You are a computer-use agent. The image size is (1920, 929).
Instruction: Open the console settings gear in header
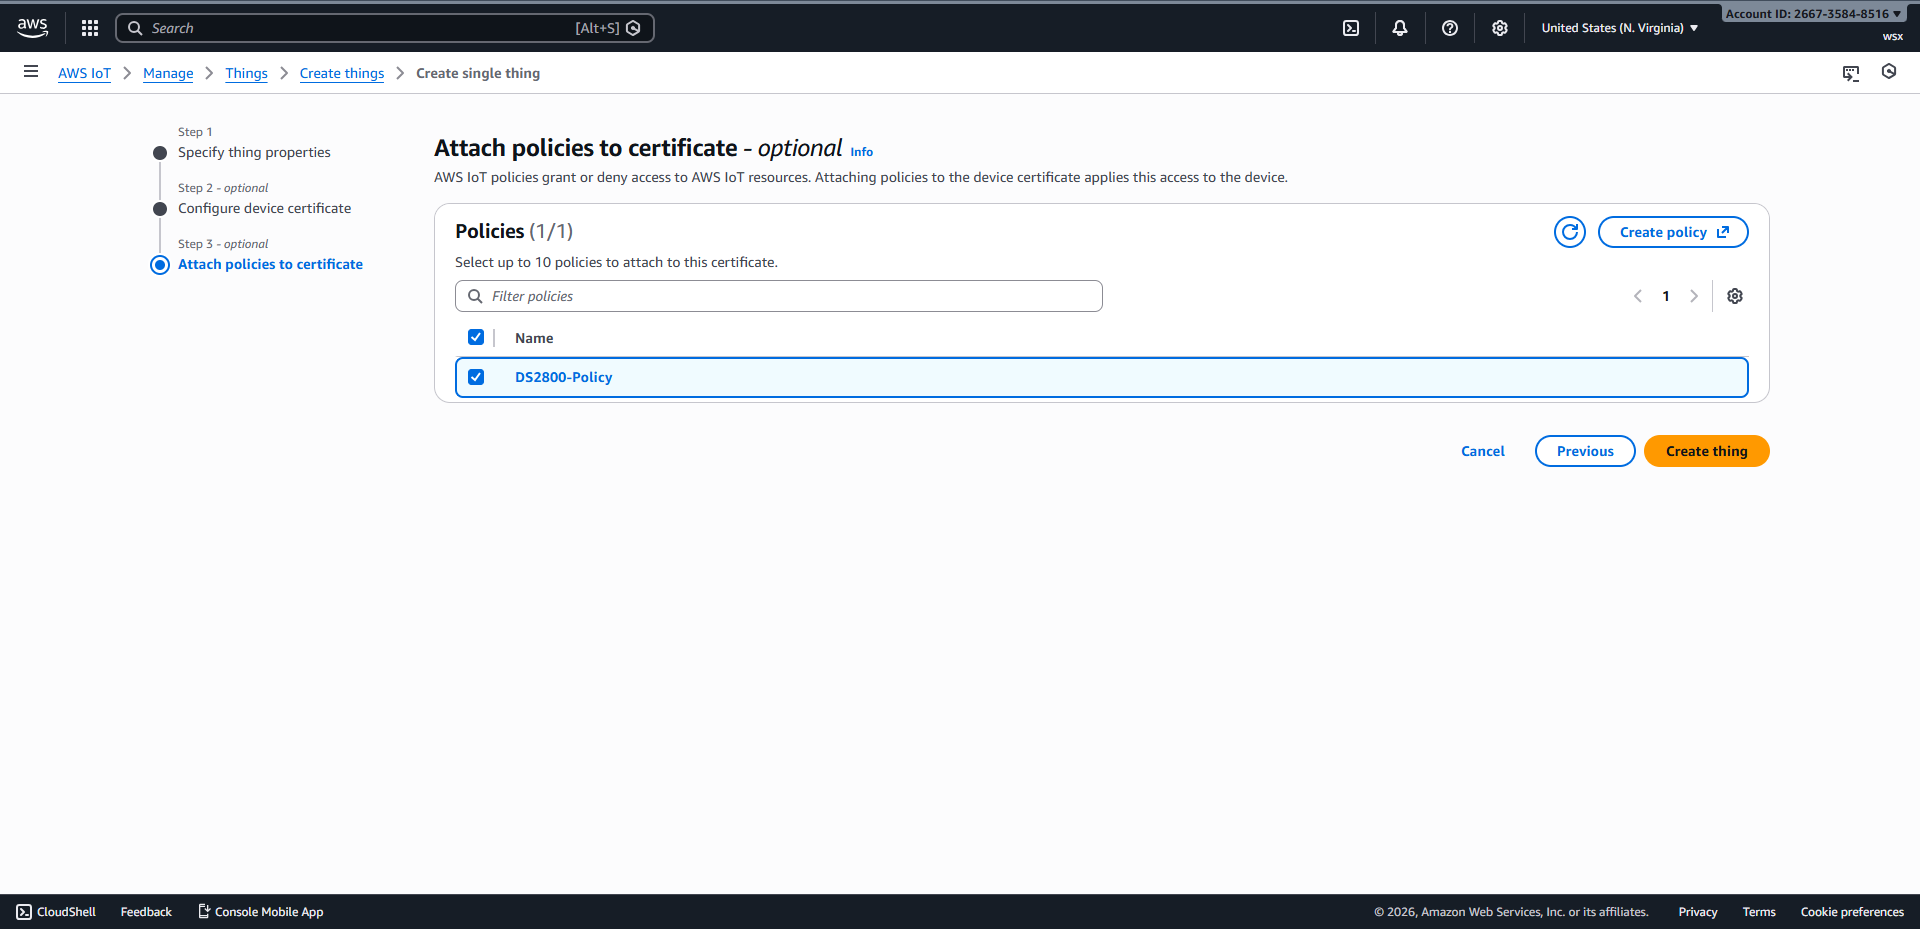[x=1500, y=28]
